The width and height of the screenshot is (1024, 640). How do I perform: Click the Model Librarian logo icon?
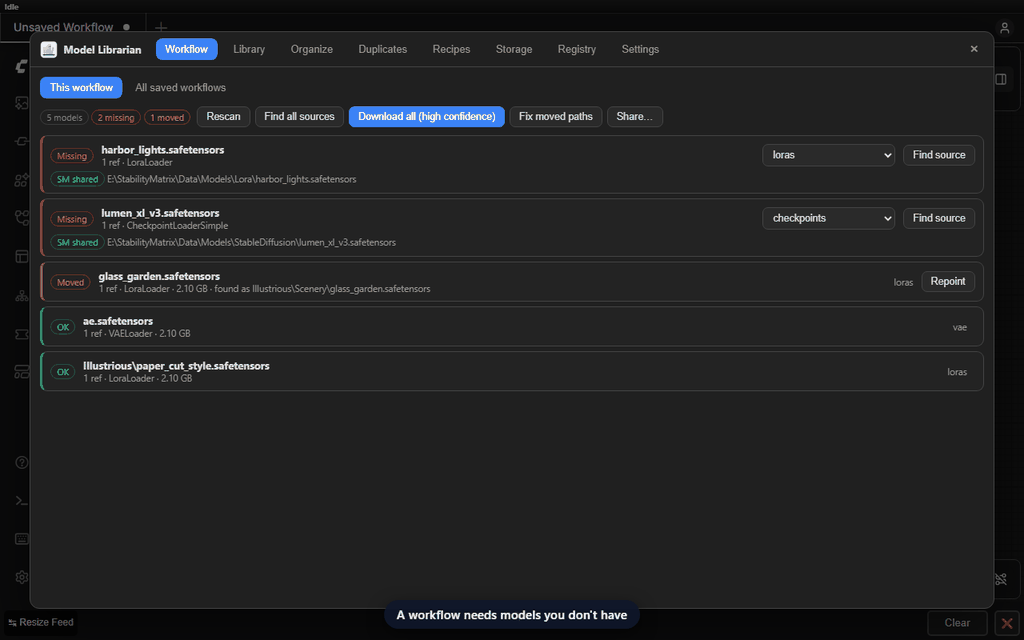(x=48, y=50)
